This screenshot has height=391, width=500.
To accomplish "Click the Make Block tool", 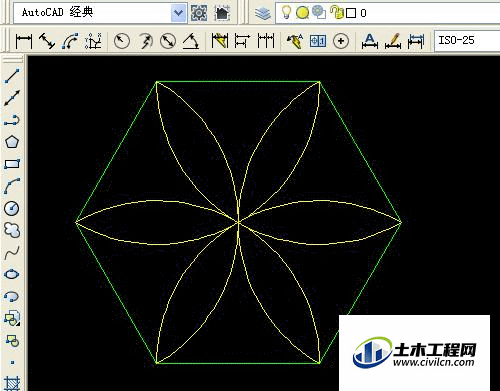I will coord(12,340).
